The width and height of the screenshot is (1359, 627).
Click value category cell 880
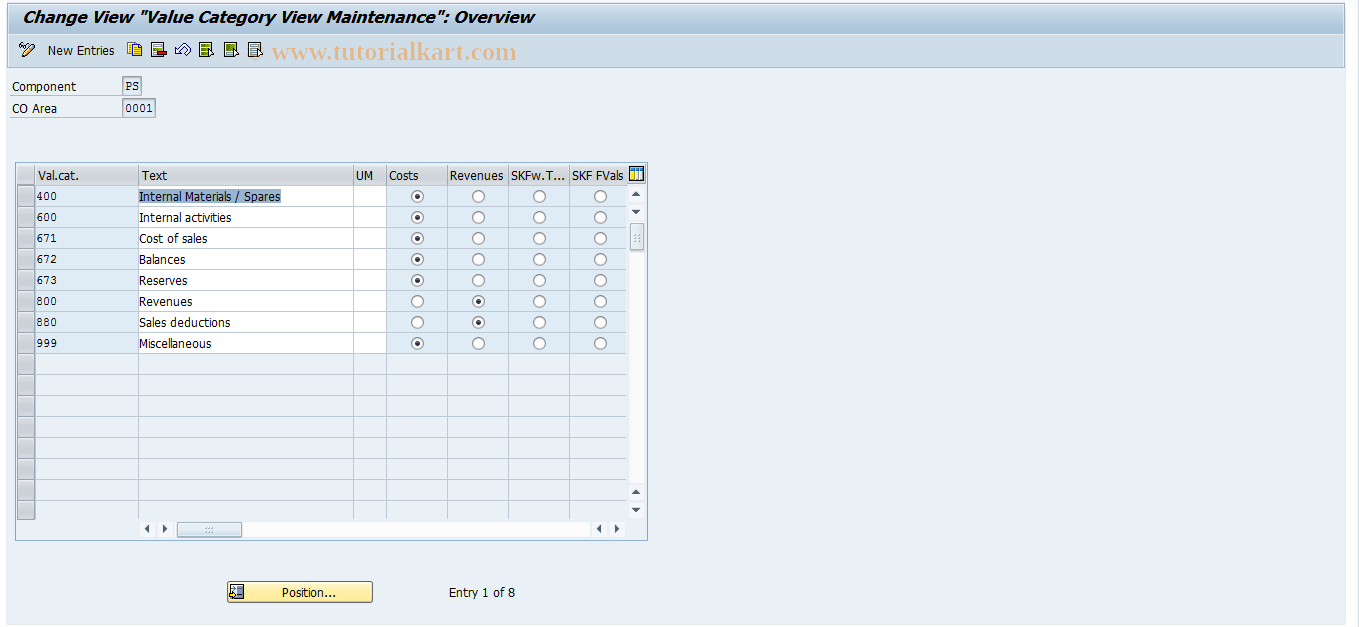tap(87, 322)
